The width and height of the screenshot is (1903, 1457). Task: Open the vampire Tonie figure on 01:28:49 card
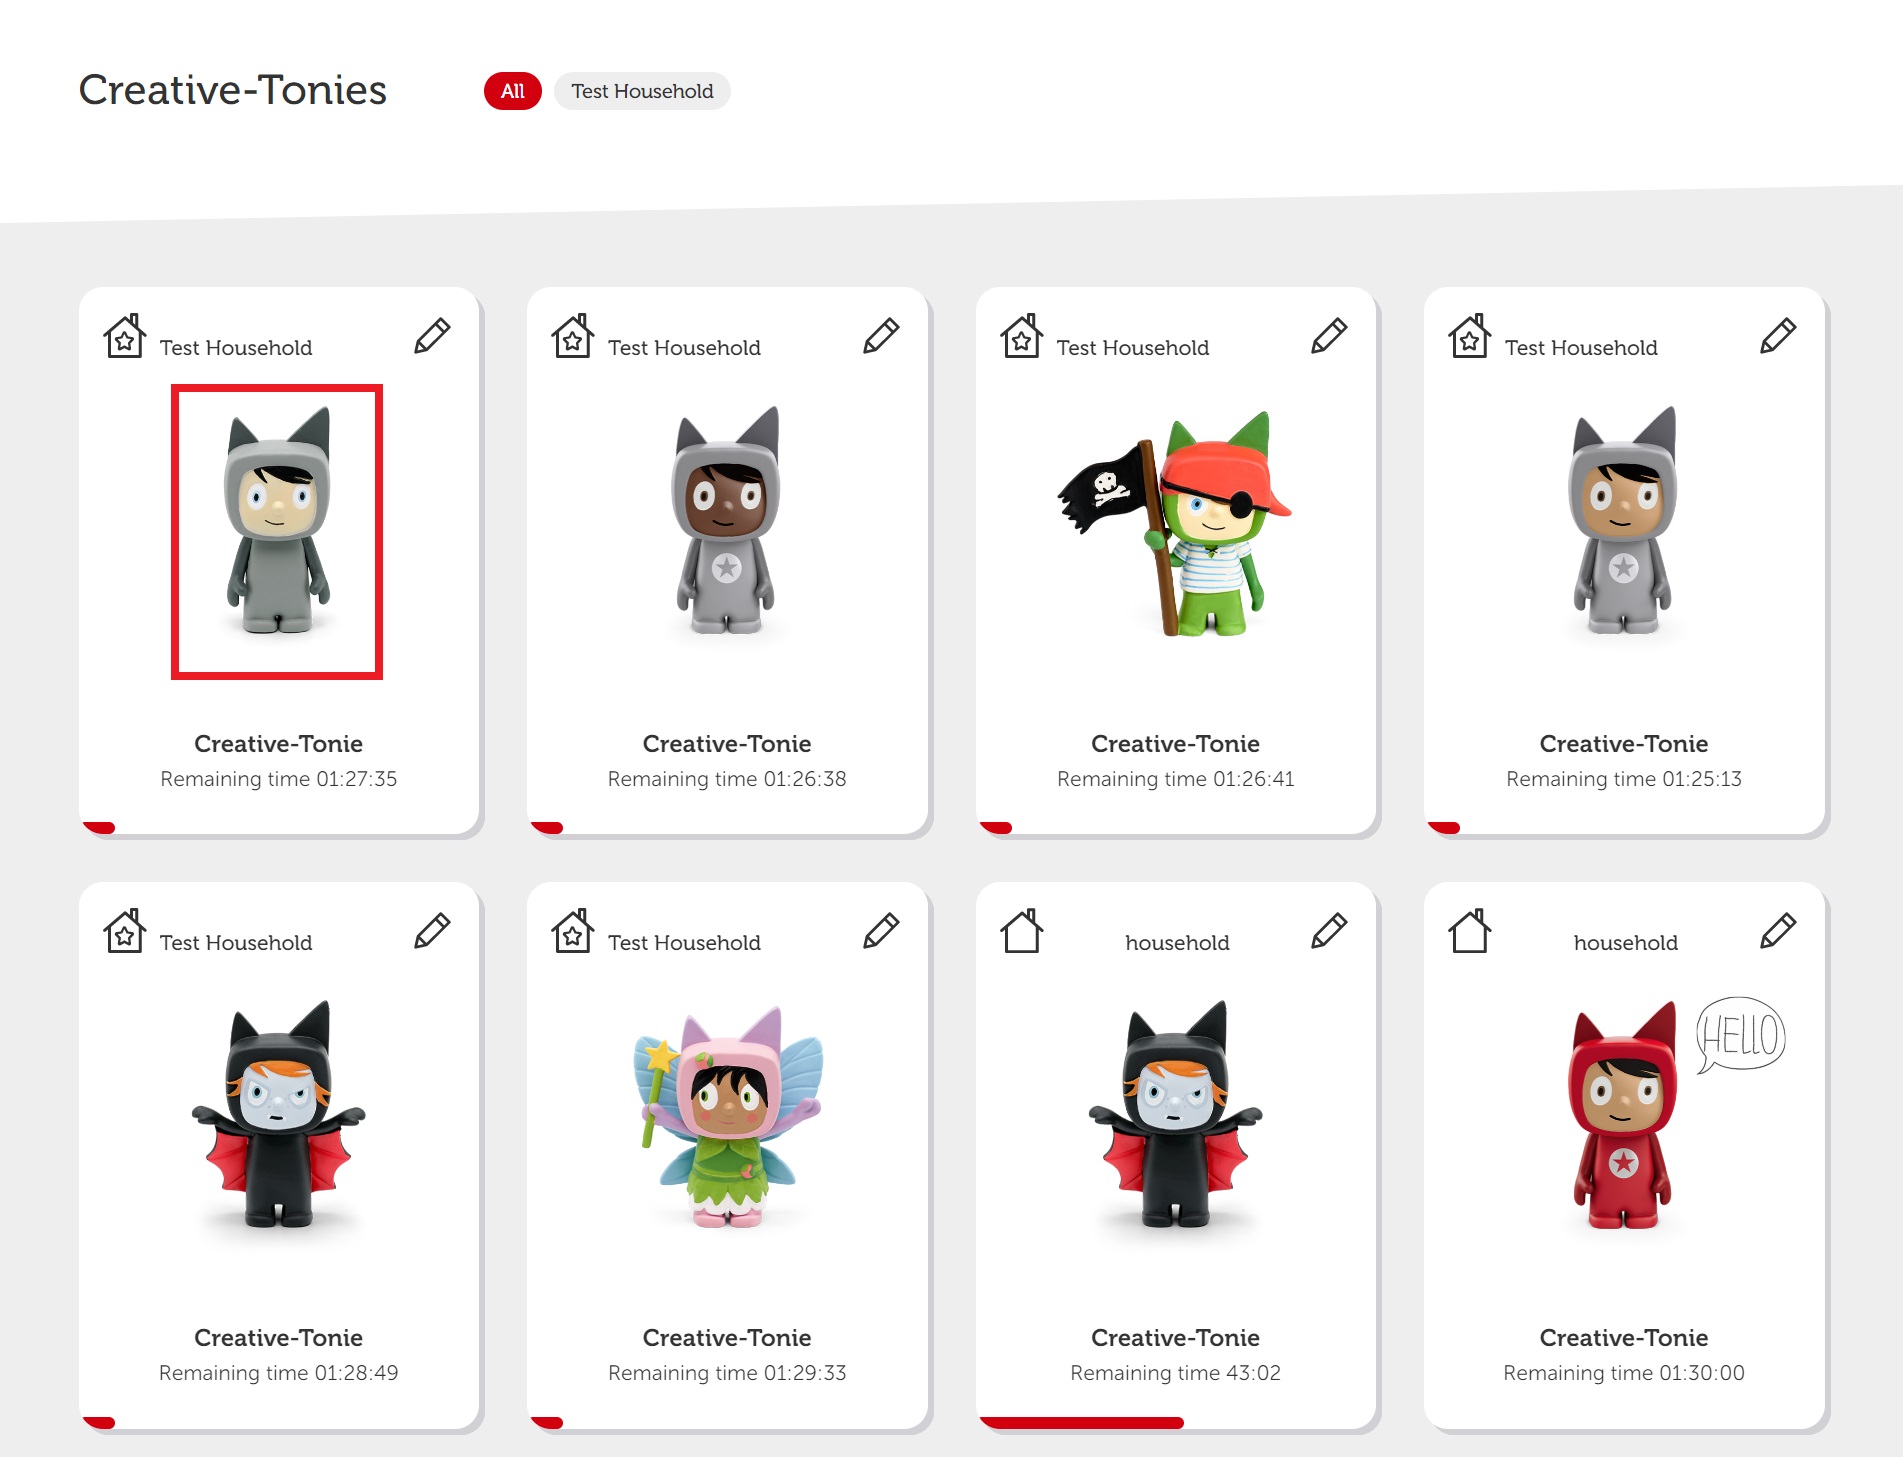[x=278, y=1114]
